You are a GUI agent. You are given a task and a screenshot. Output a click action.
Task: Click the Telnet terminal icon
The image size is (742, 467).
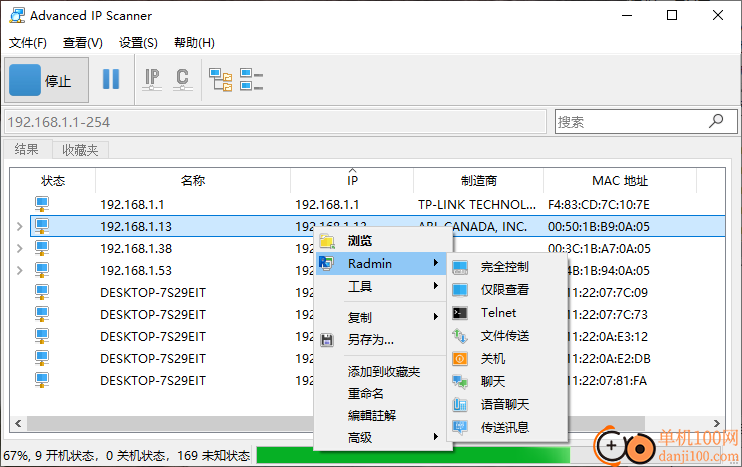460,313
